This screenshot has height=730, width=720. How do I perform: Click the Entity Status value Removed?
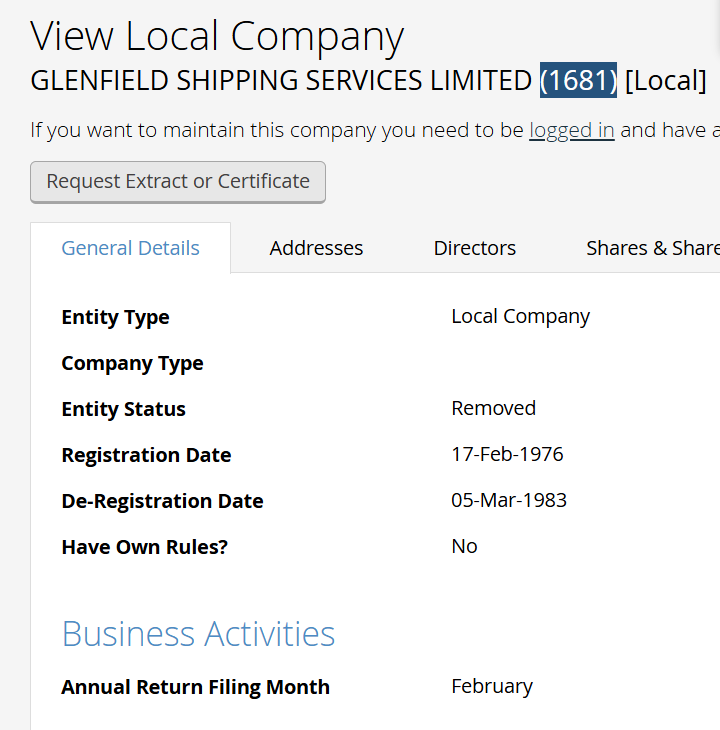coord(493,408)
